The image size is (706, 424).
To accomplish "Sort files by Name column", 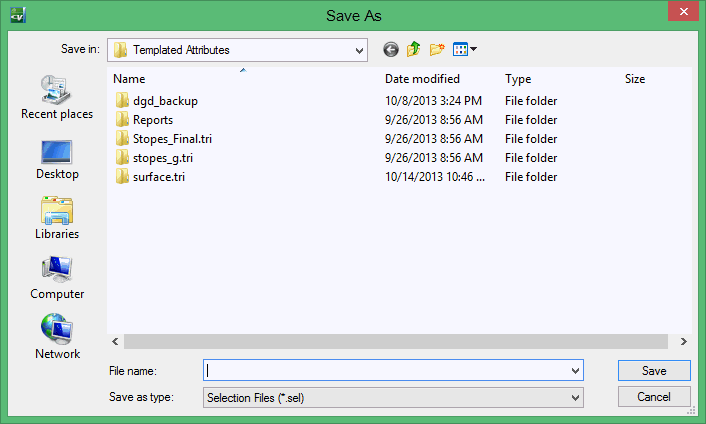I will [130, 79].
